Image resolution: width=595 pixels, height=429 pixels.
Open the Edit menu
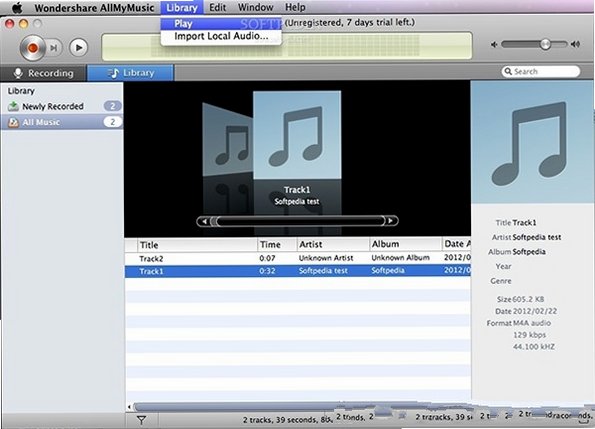click(217, 7)
